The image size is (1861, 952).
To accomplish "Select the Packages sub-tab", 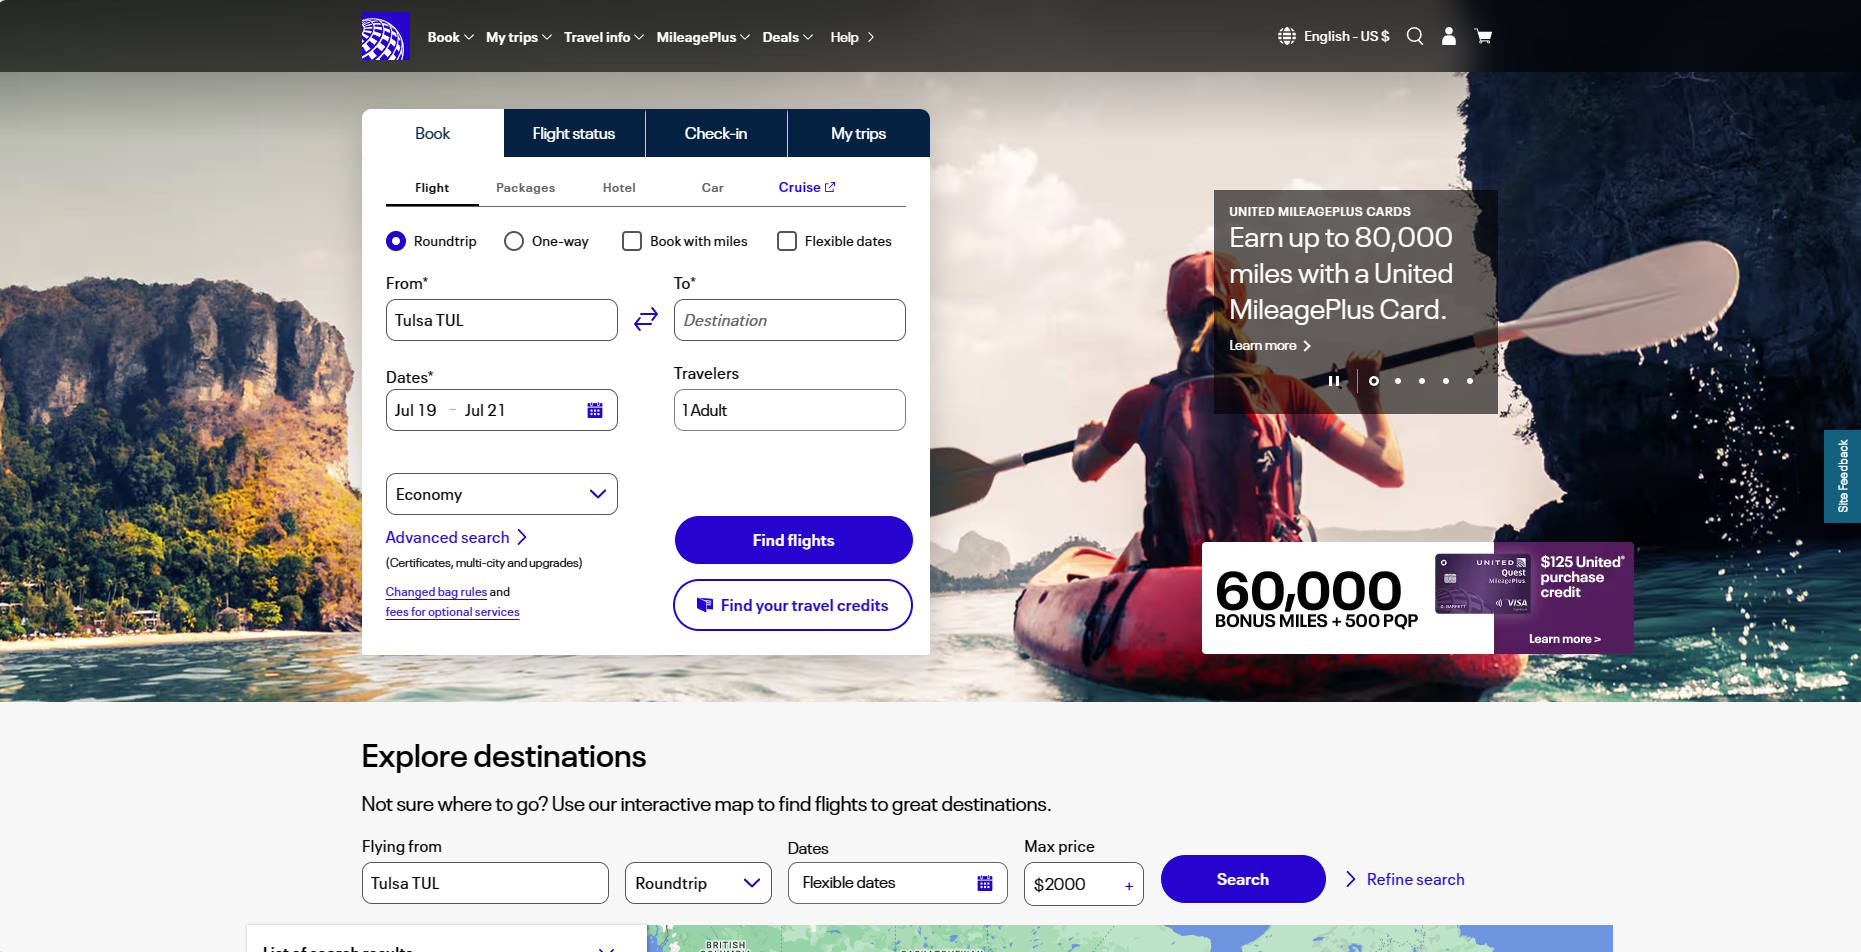I will click(526, 187).
